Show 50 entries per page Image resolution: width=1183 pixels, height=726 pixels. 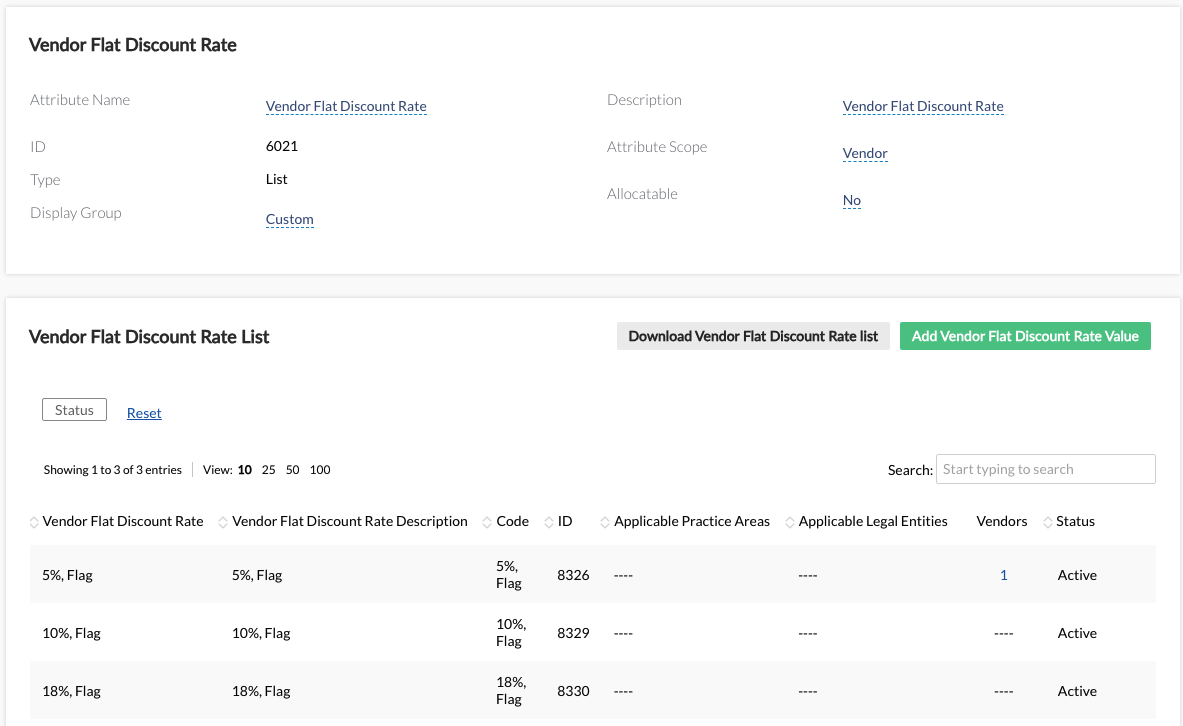(x=293, y=470)
